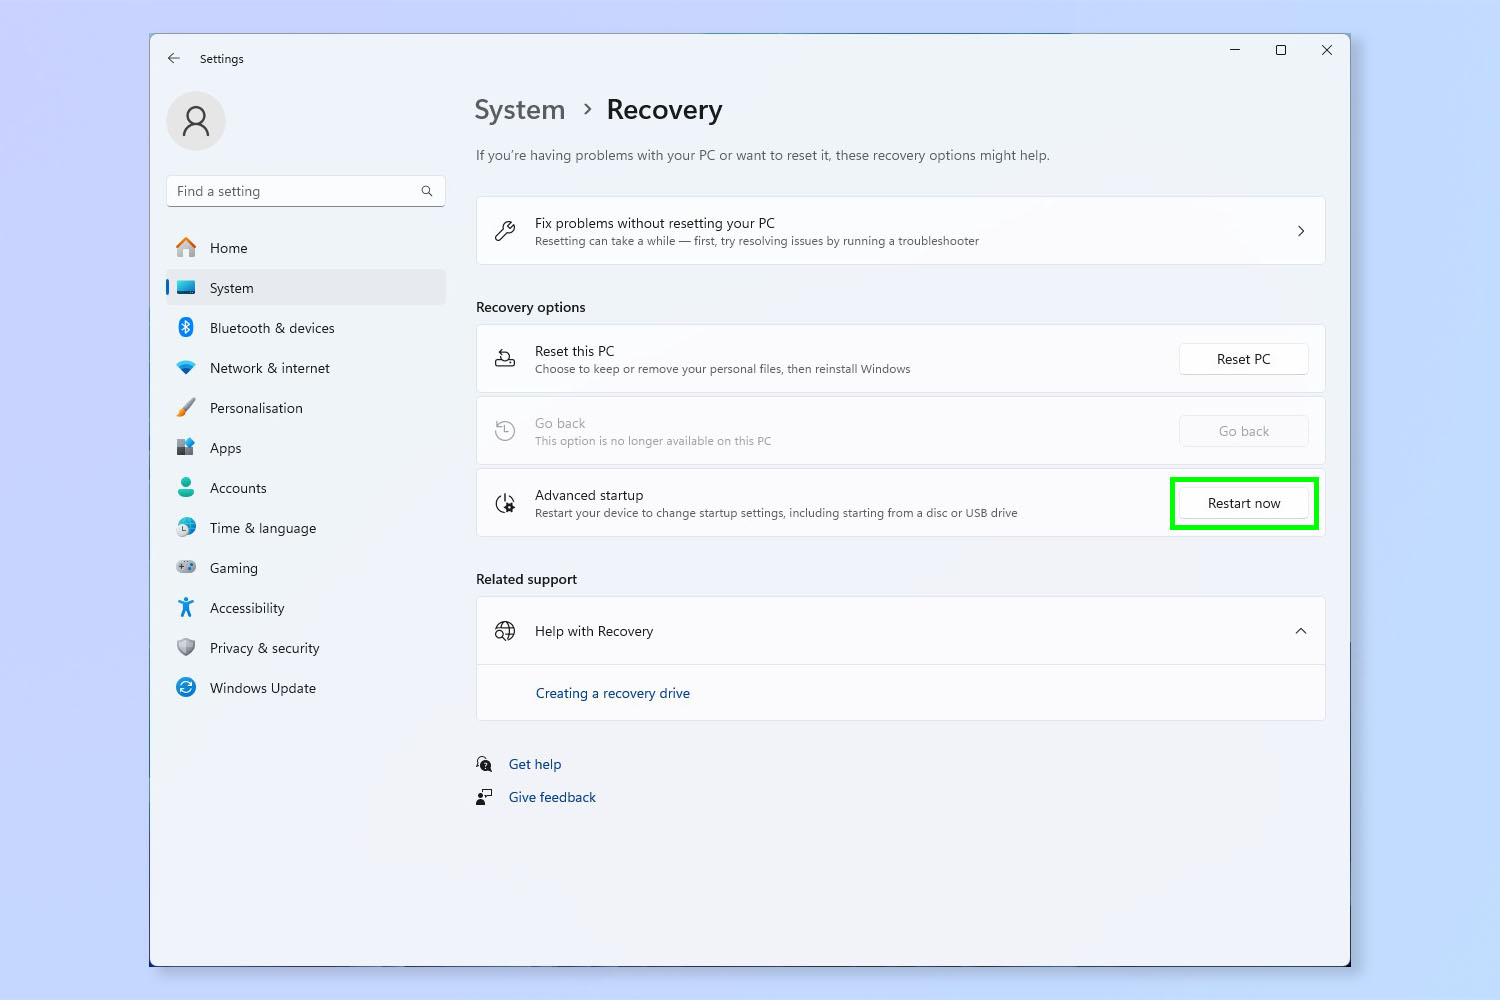Maximize the Settings window
Viewport: 1500px width, 1000px height.
click(x=1281, y=50)
